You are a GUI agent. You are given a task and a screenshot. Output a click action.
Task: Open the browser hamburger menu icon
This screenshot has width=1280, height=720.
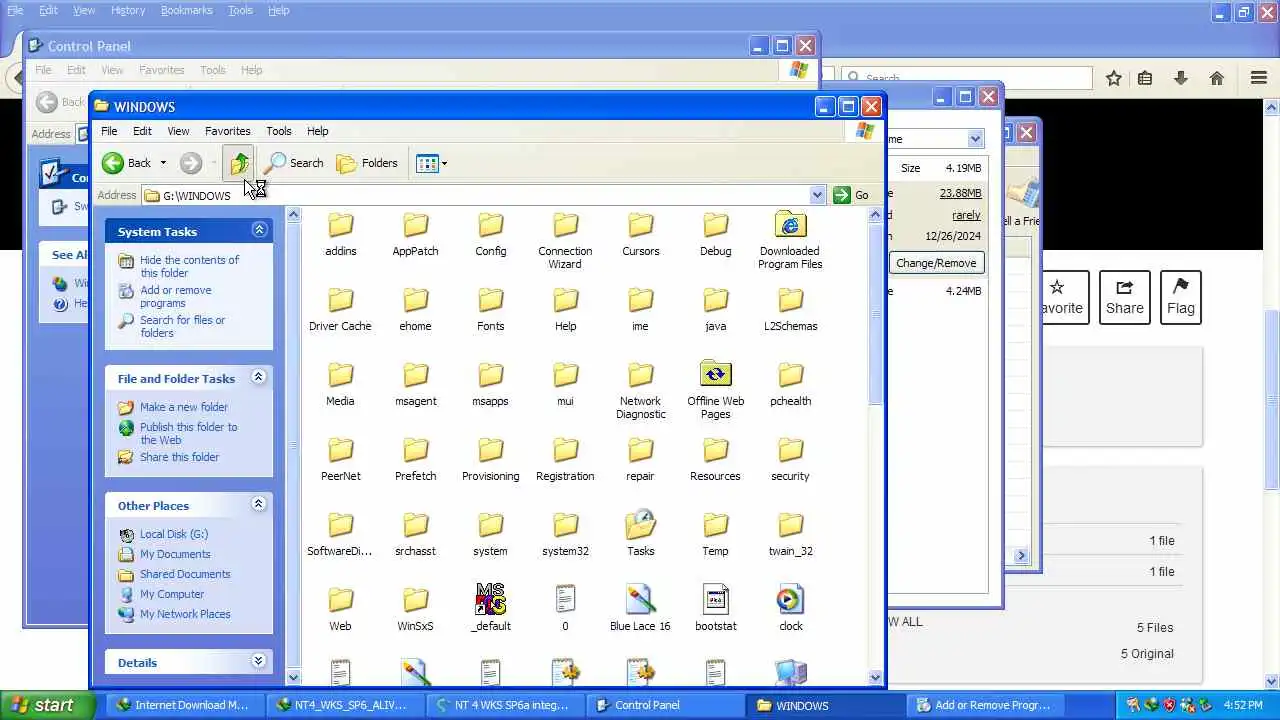pos(1259,78)
